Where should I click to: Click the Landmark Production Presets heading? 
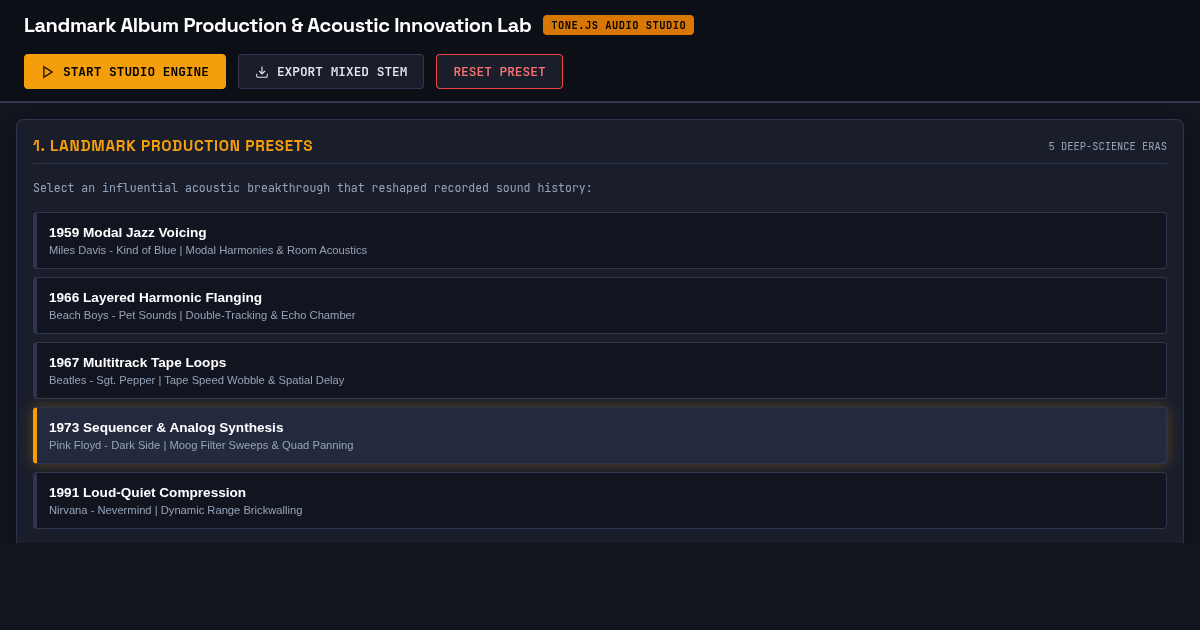click(173, 146)
